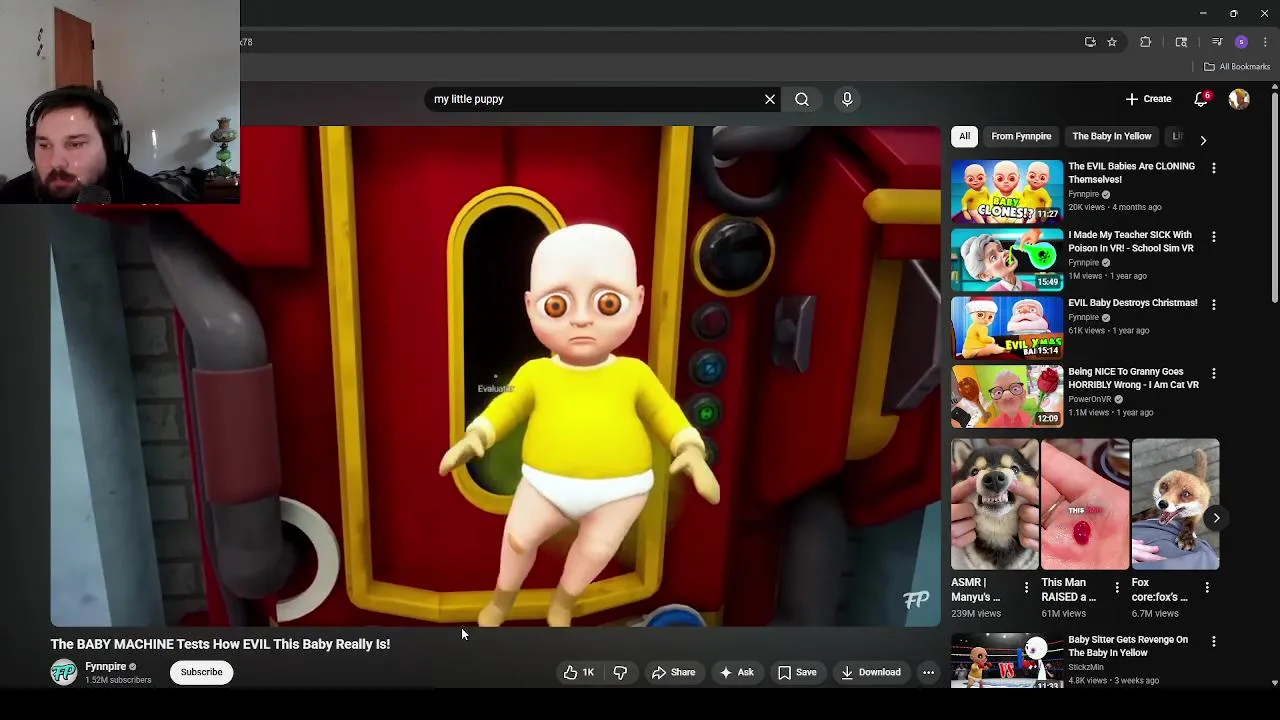
Task: Open the tab search icon in Chrome toolbar
Action: pos(1181,42)
